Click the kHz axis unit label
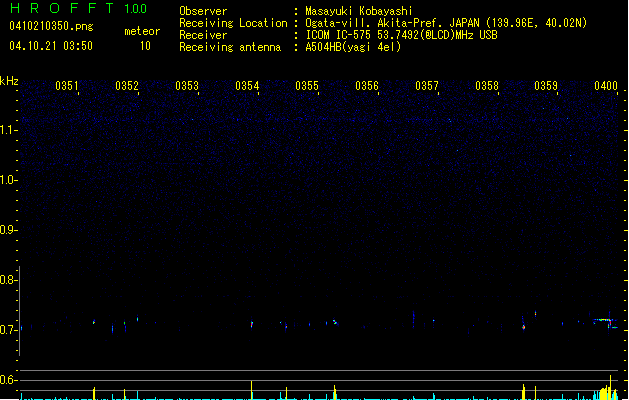629x400 pixels. coord(9,81)
